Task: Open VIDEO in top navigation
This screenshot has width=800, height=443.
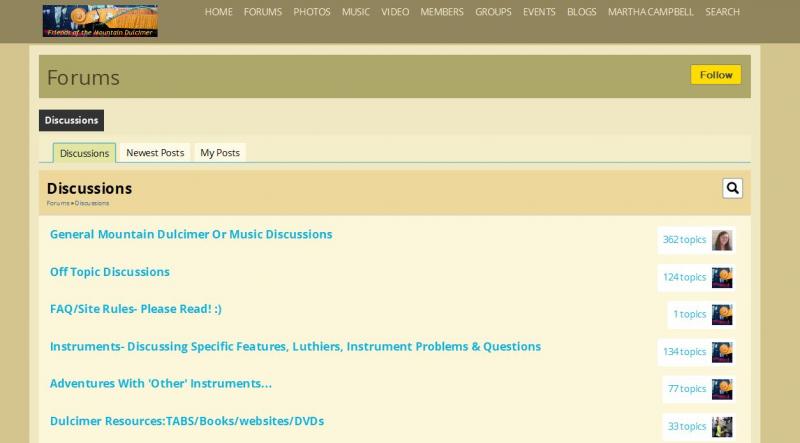Action: 395,12
